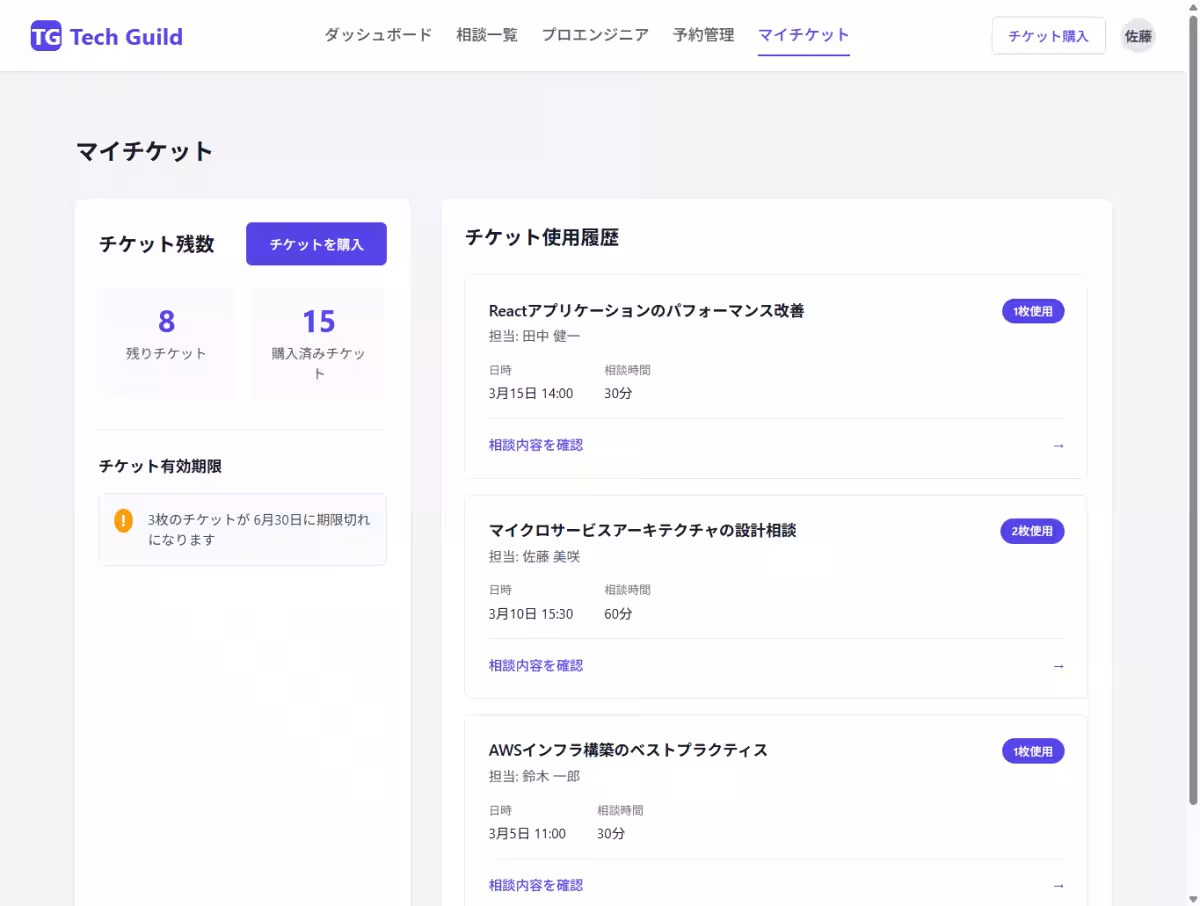This screenshot has height=906, width=1200.
Task: Select the マイチケット navigation item
Action: [x=803, y=34]
